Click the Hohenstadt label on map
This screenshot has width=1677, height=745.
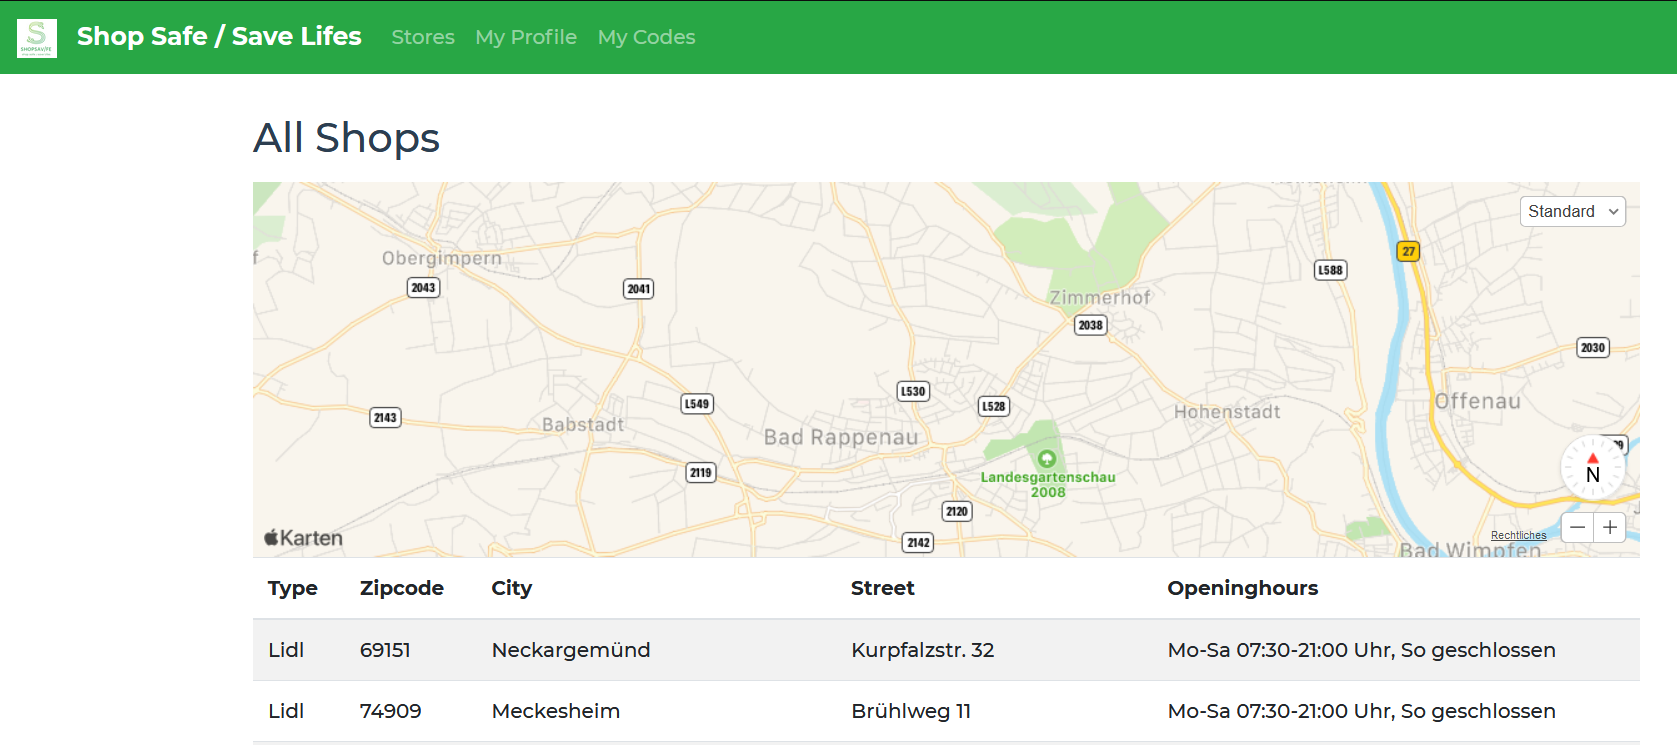click(x=1227, y=411)
